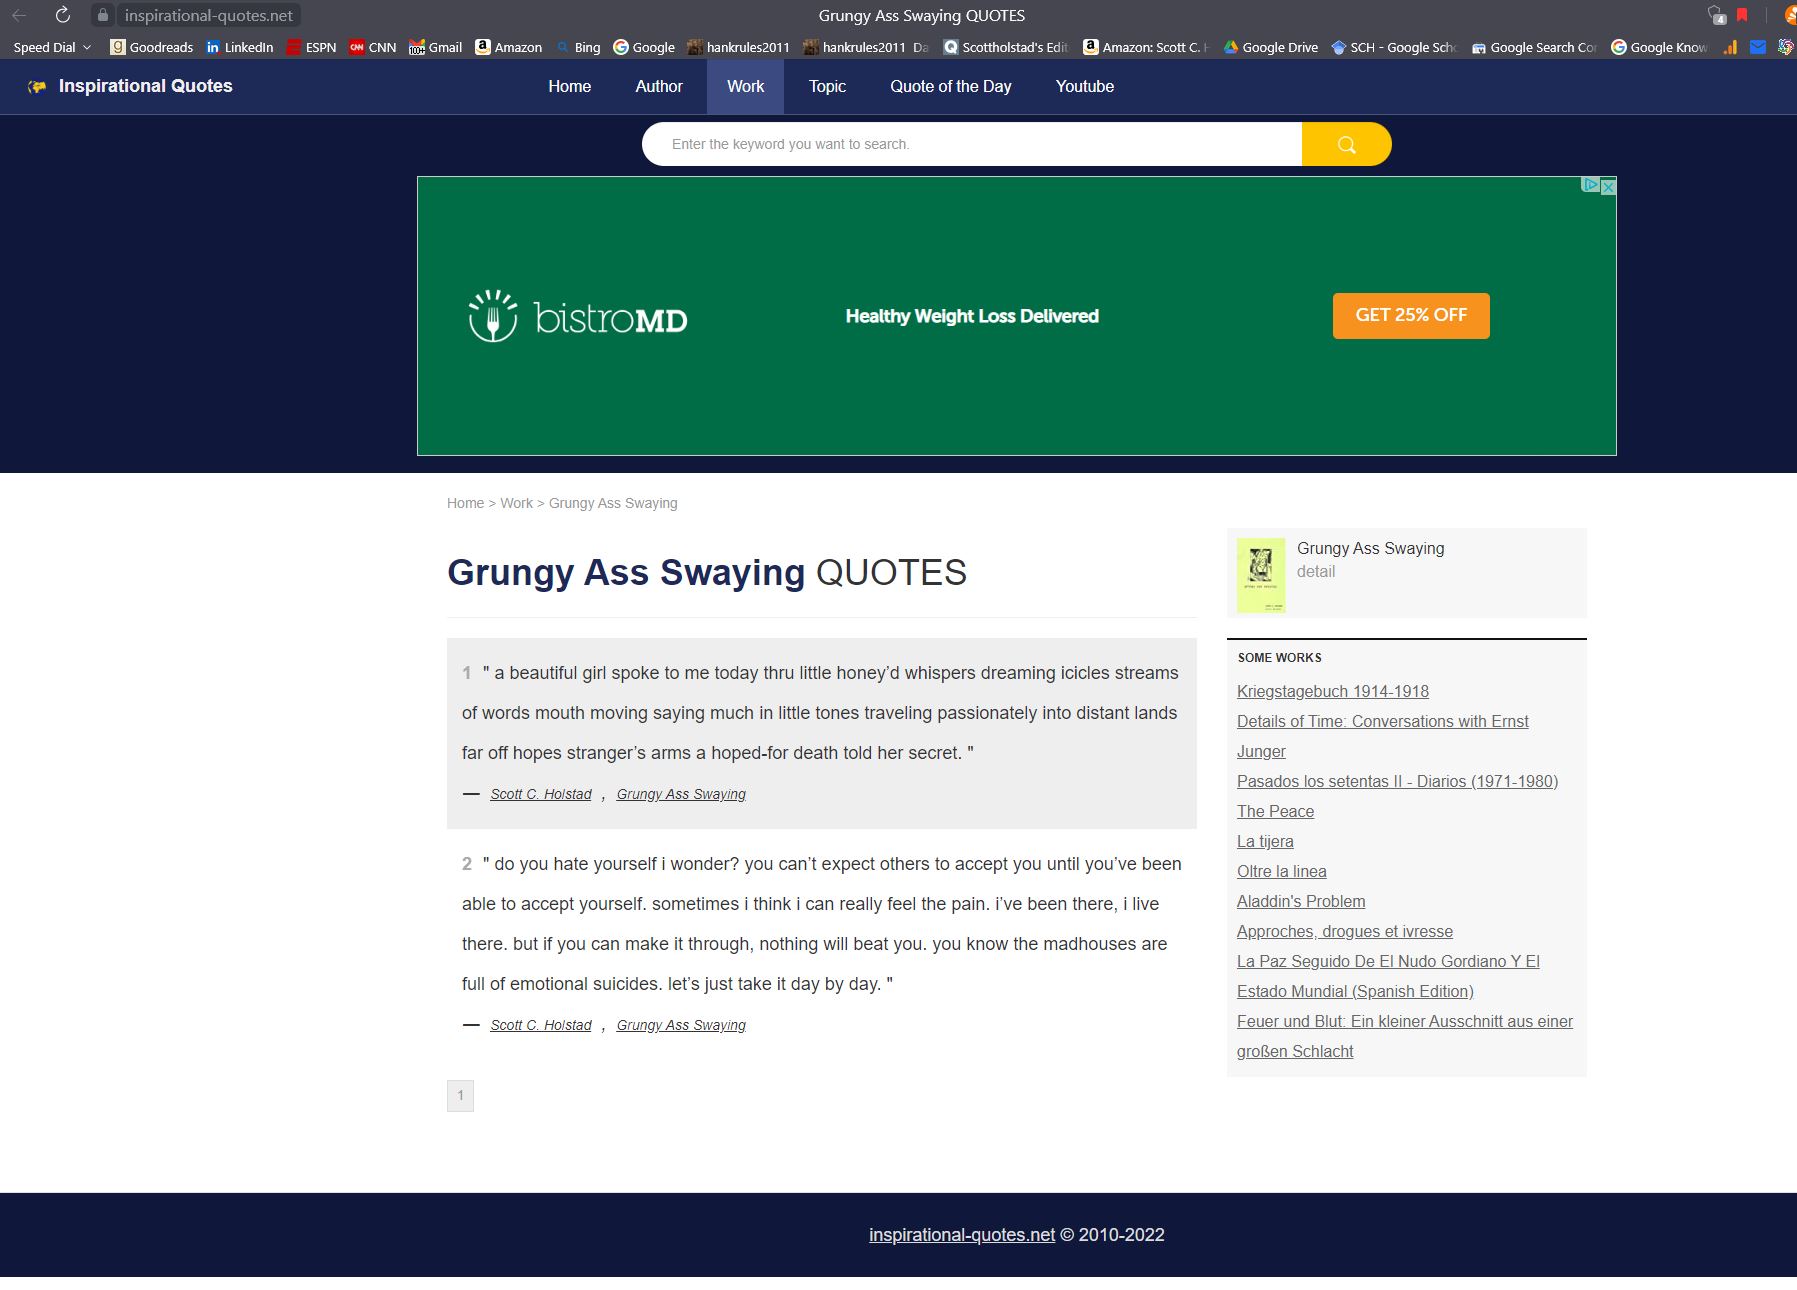Image resolution: width=1797 pixels, height=1290 pixels.
Task: Close the bistroMD ad with X icon
Action: click(x=1608, y=186)
